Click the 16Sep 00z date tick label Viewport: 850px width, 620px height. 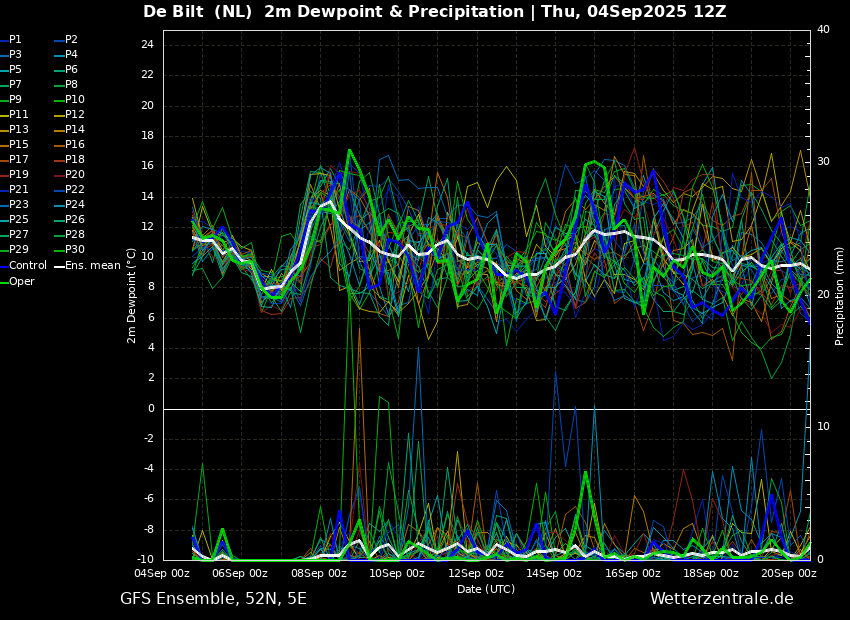pos(633,573)
